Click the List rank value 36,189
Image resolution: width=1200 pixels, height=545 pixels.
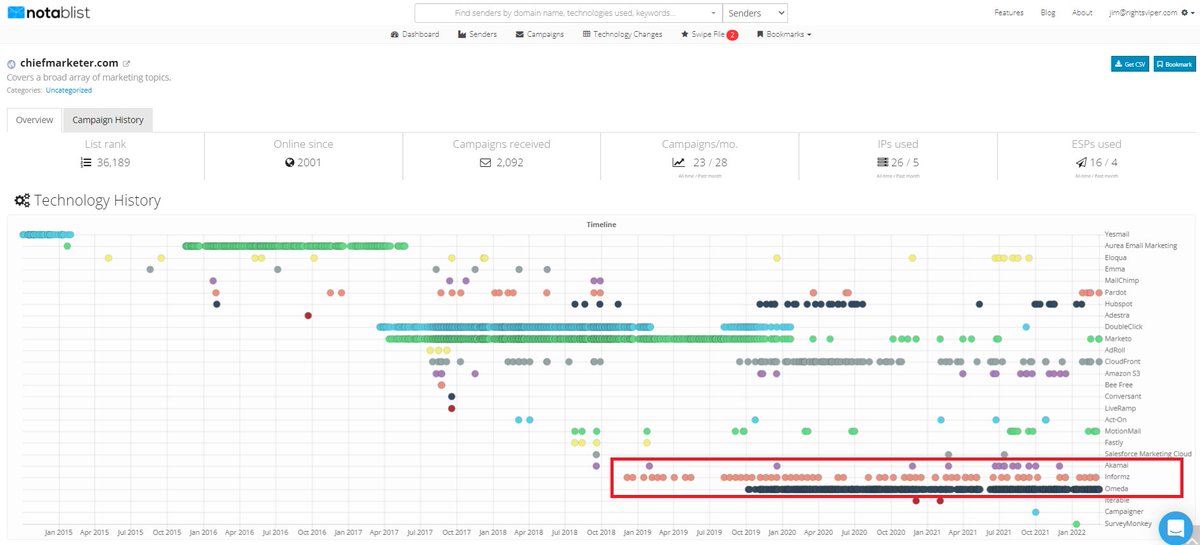pos(114,162)
